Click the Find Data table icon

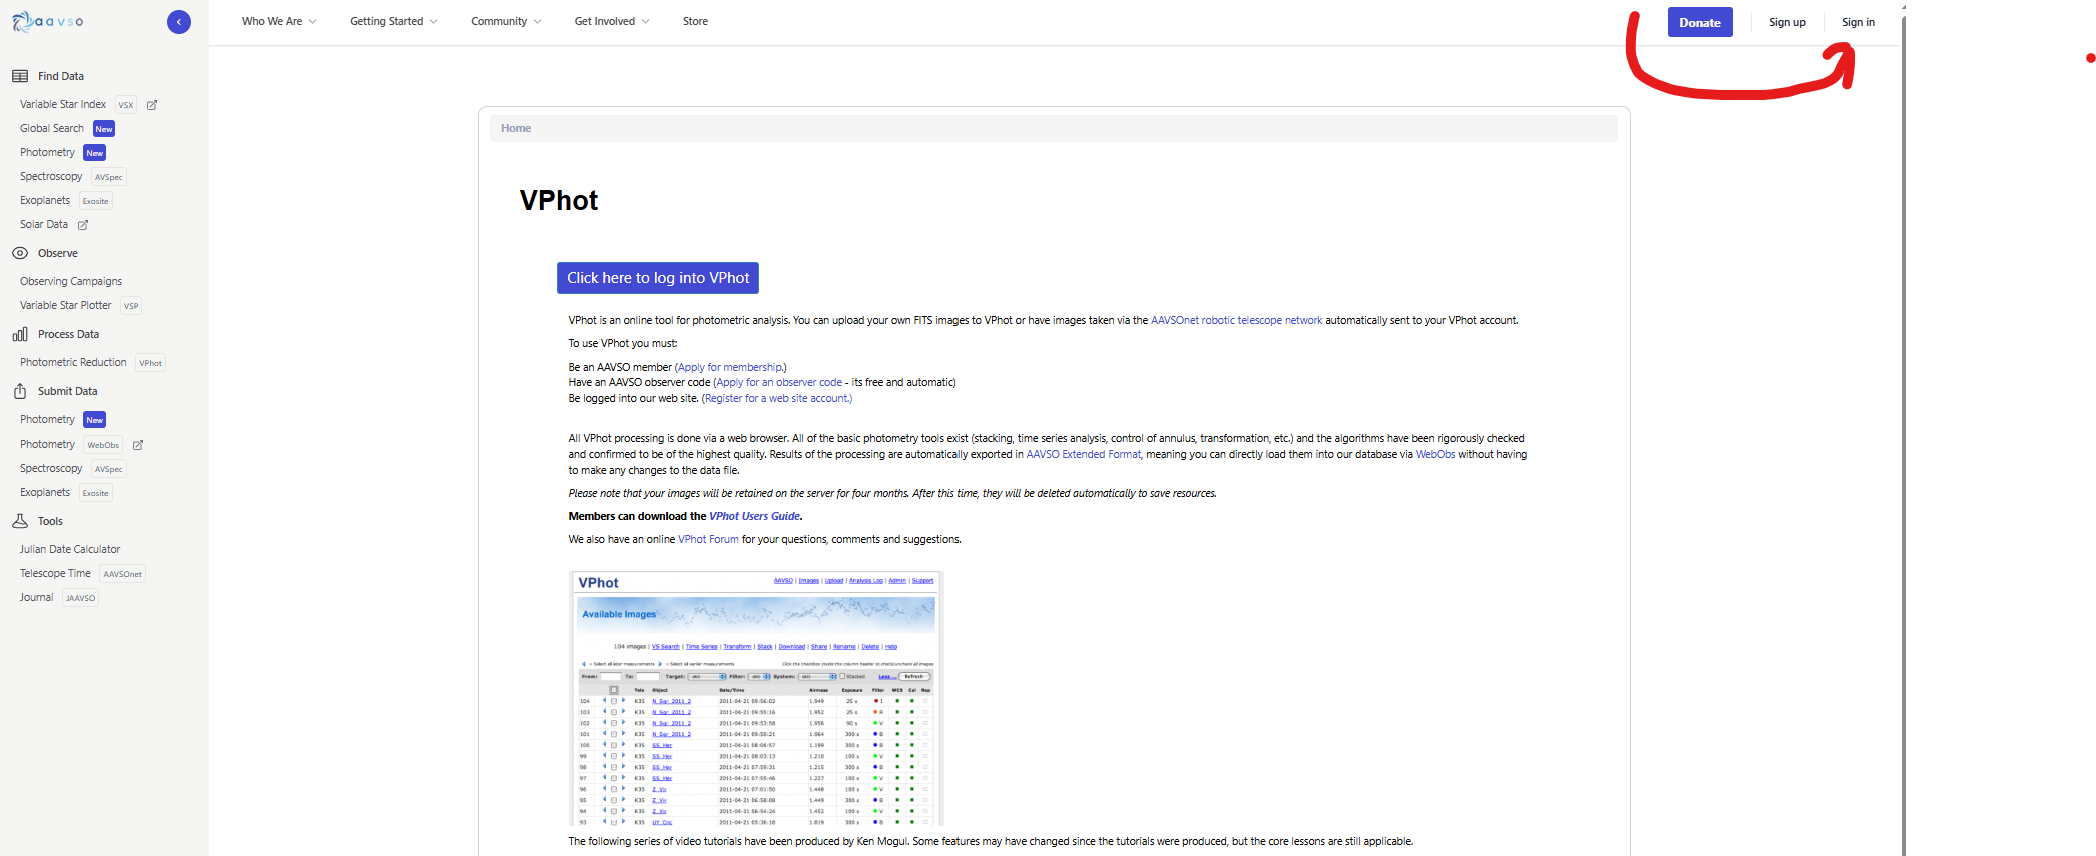pyautogui.click(x=20, y=76)
